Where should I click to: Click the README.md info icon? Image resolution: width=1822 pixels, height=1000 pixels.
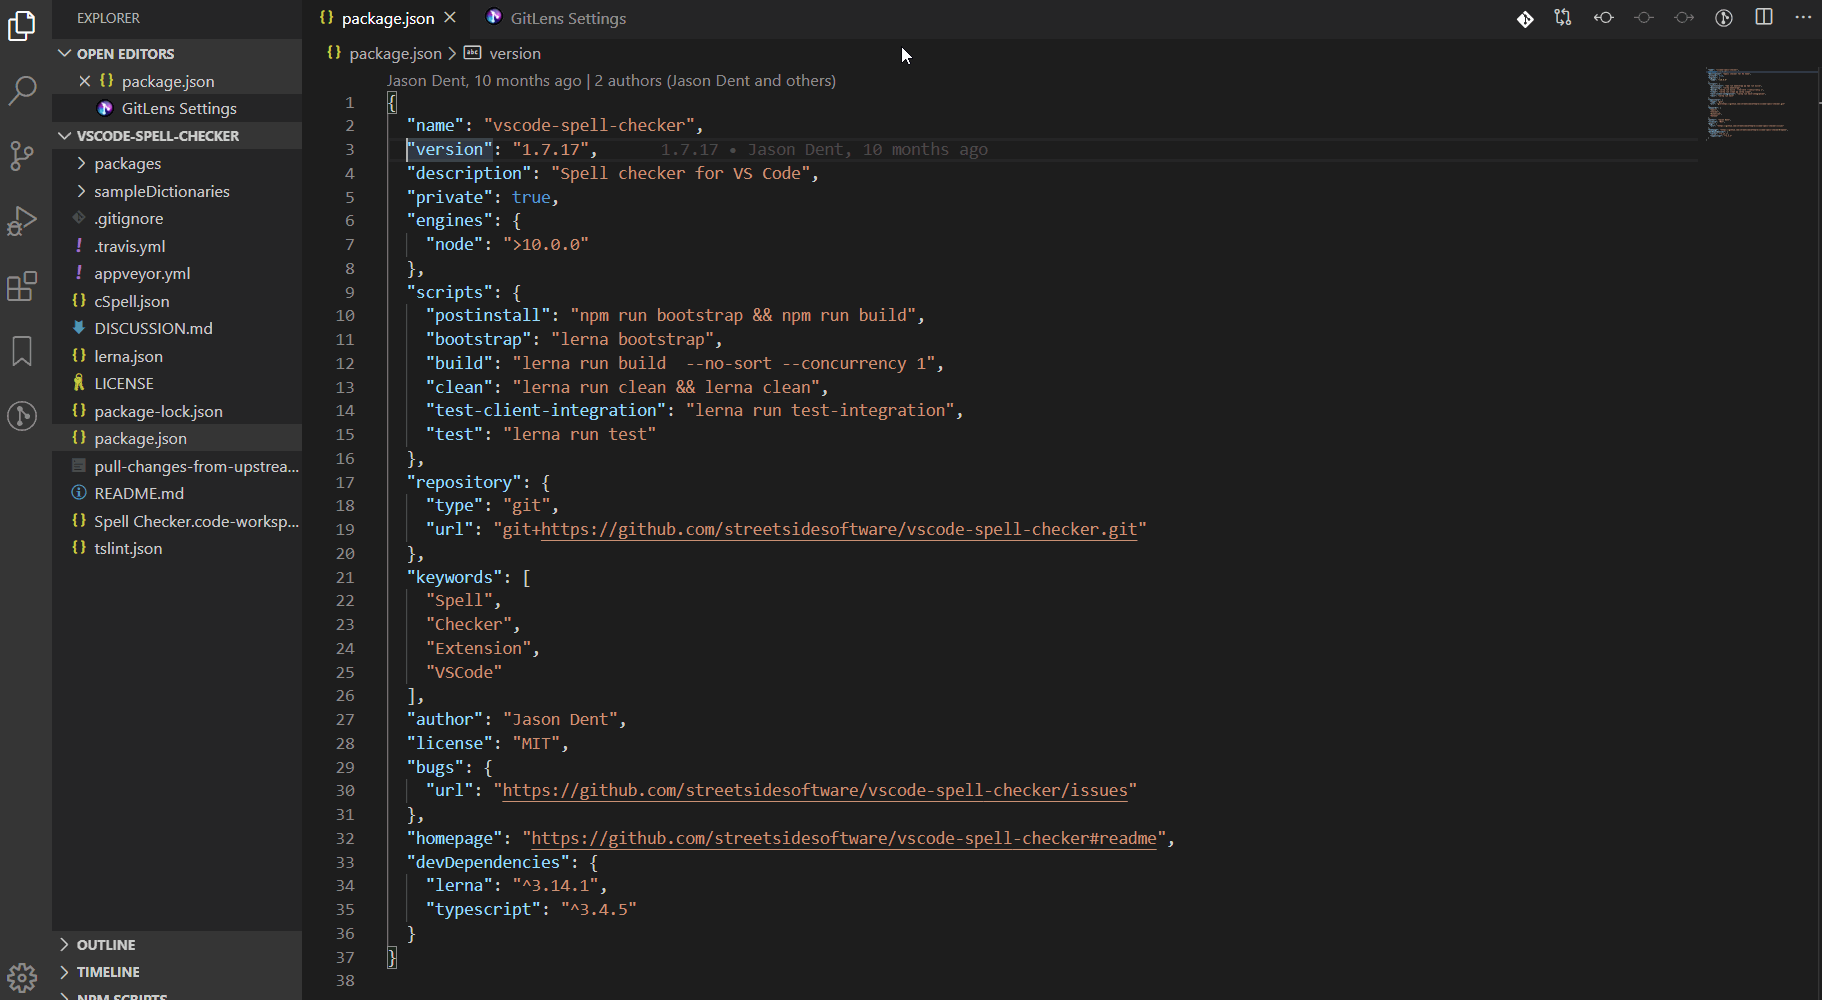coord(79,493)
